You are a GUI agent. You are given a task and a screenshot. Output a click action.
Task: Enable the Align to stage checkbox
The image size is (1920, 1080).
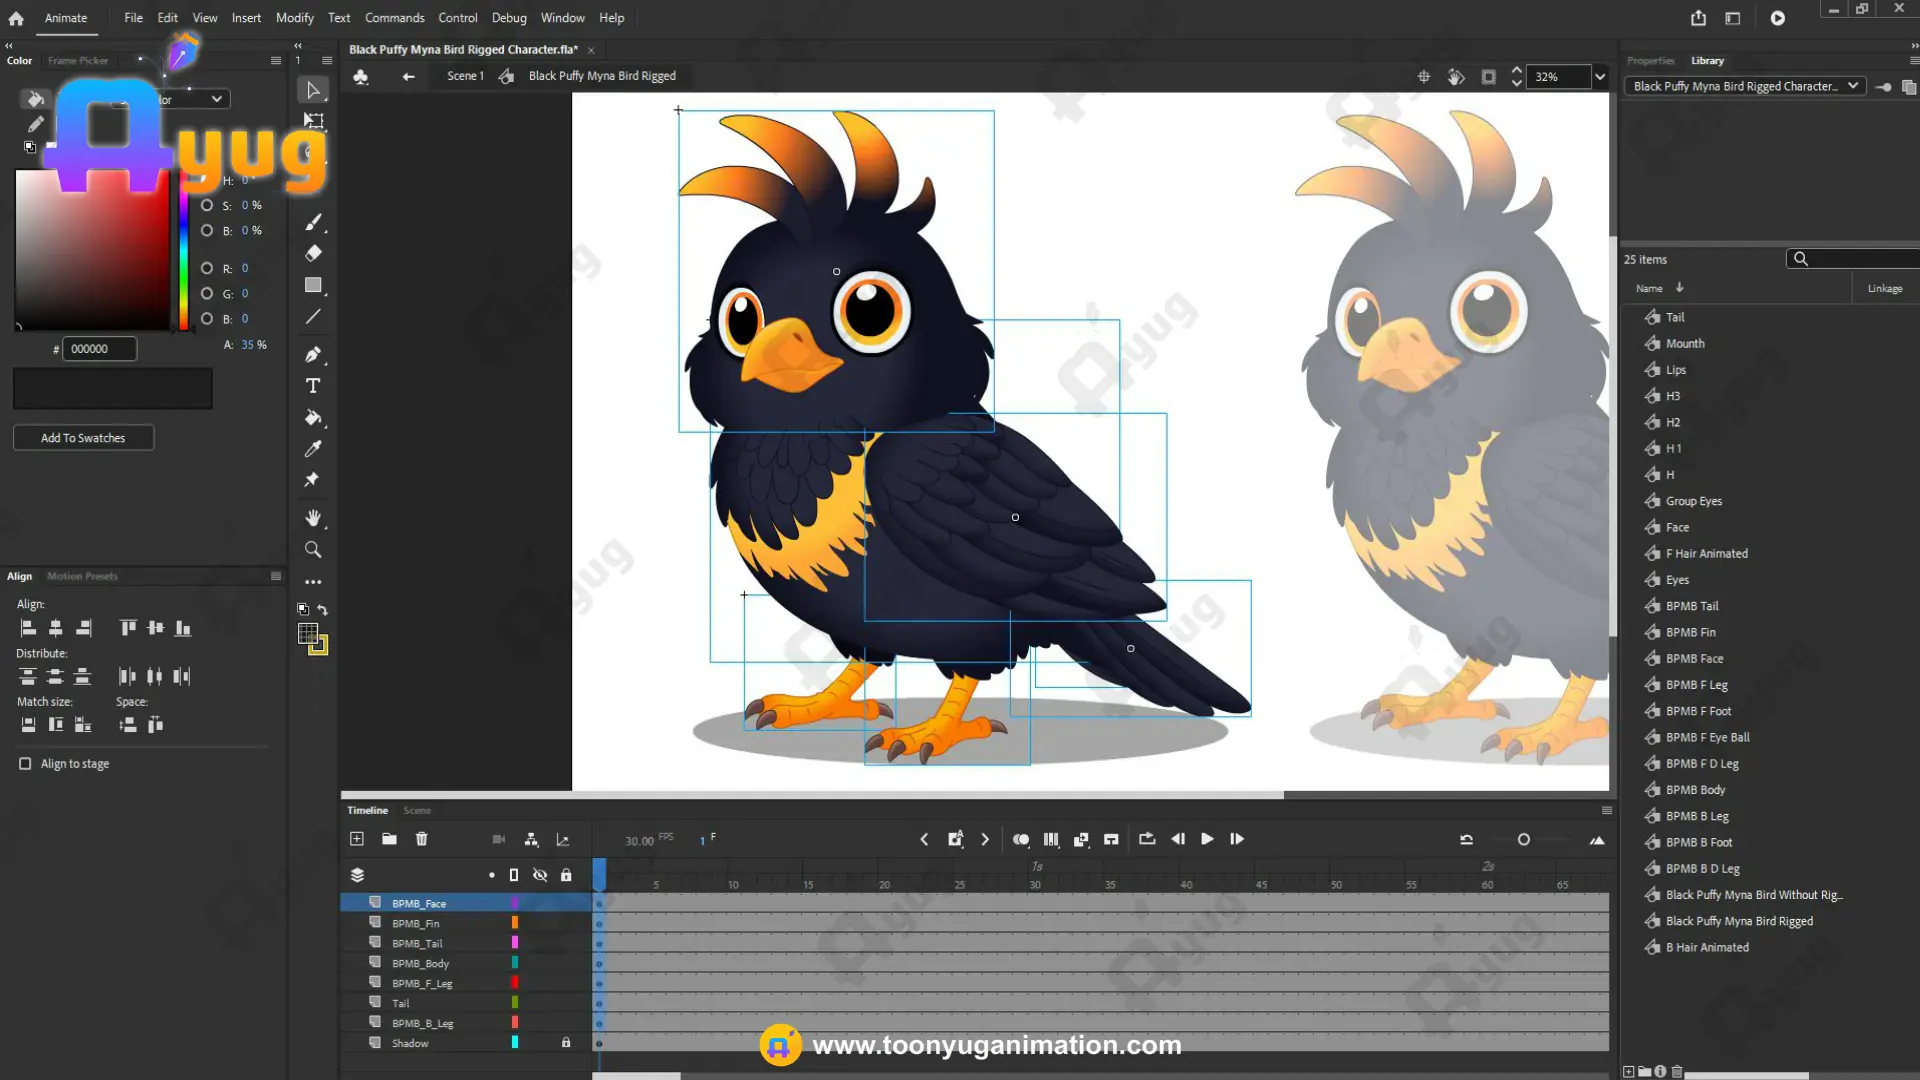[x=25, y=764]
